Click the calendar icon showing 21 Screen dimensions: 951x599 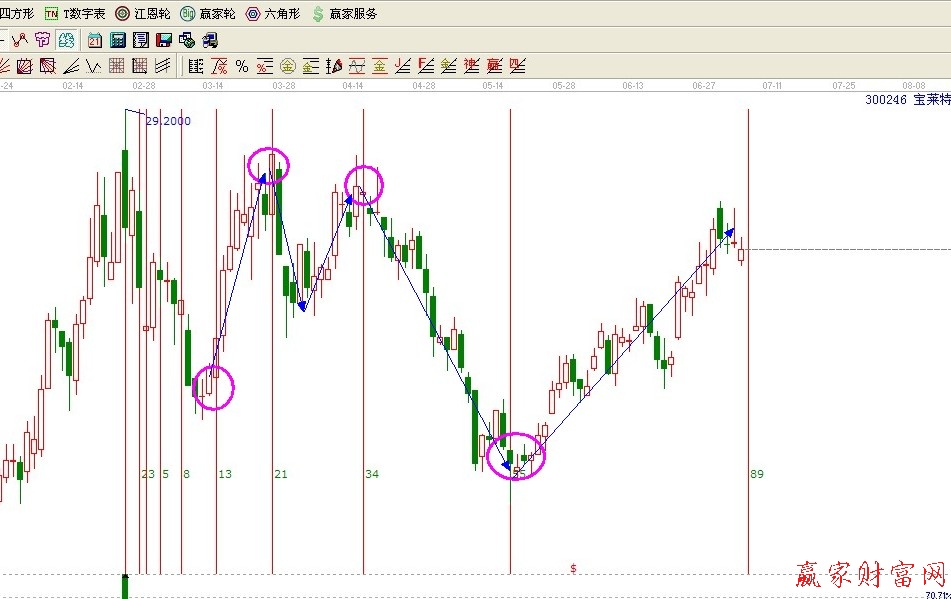[x=95, y=40]
